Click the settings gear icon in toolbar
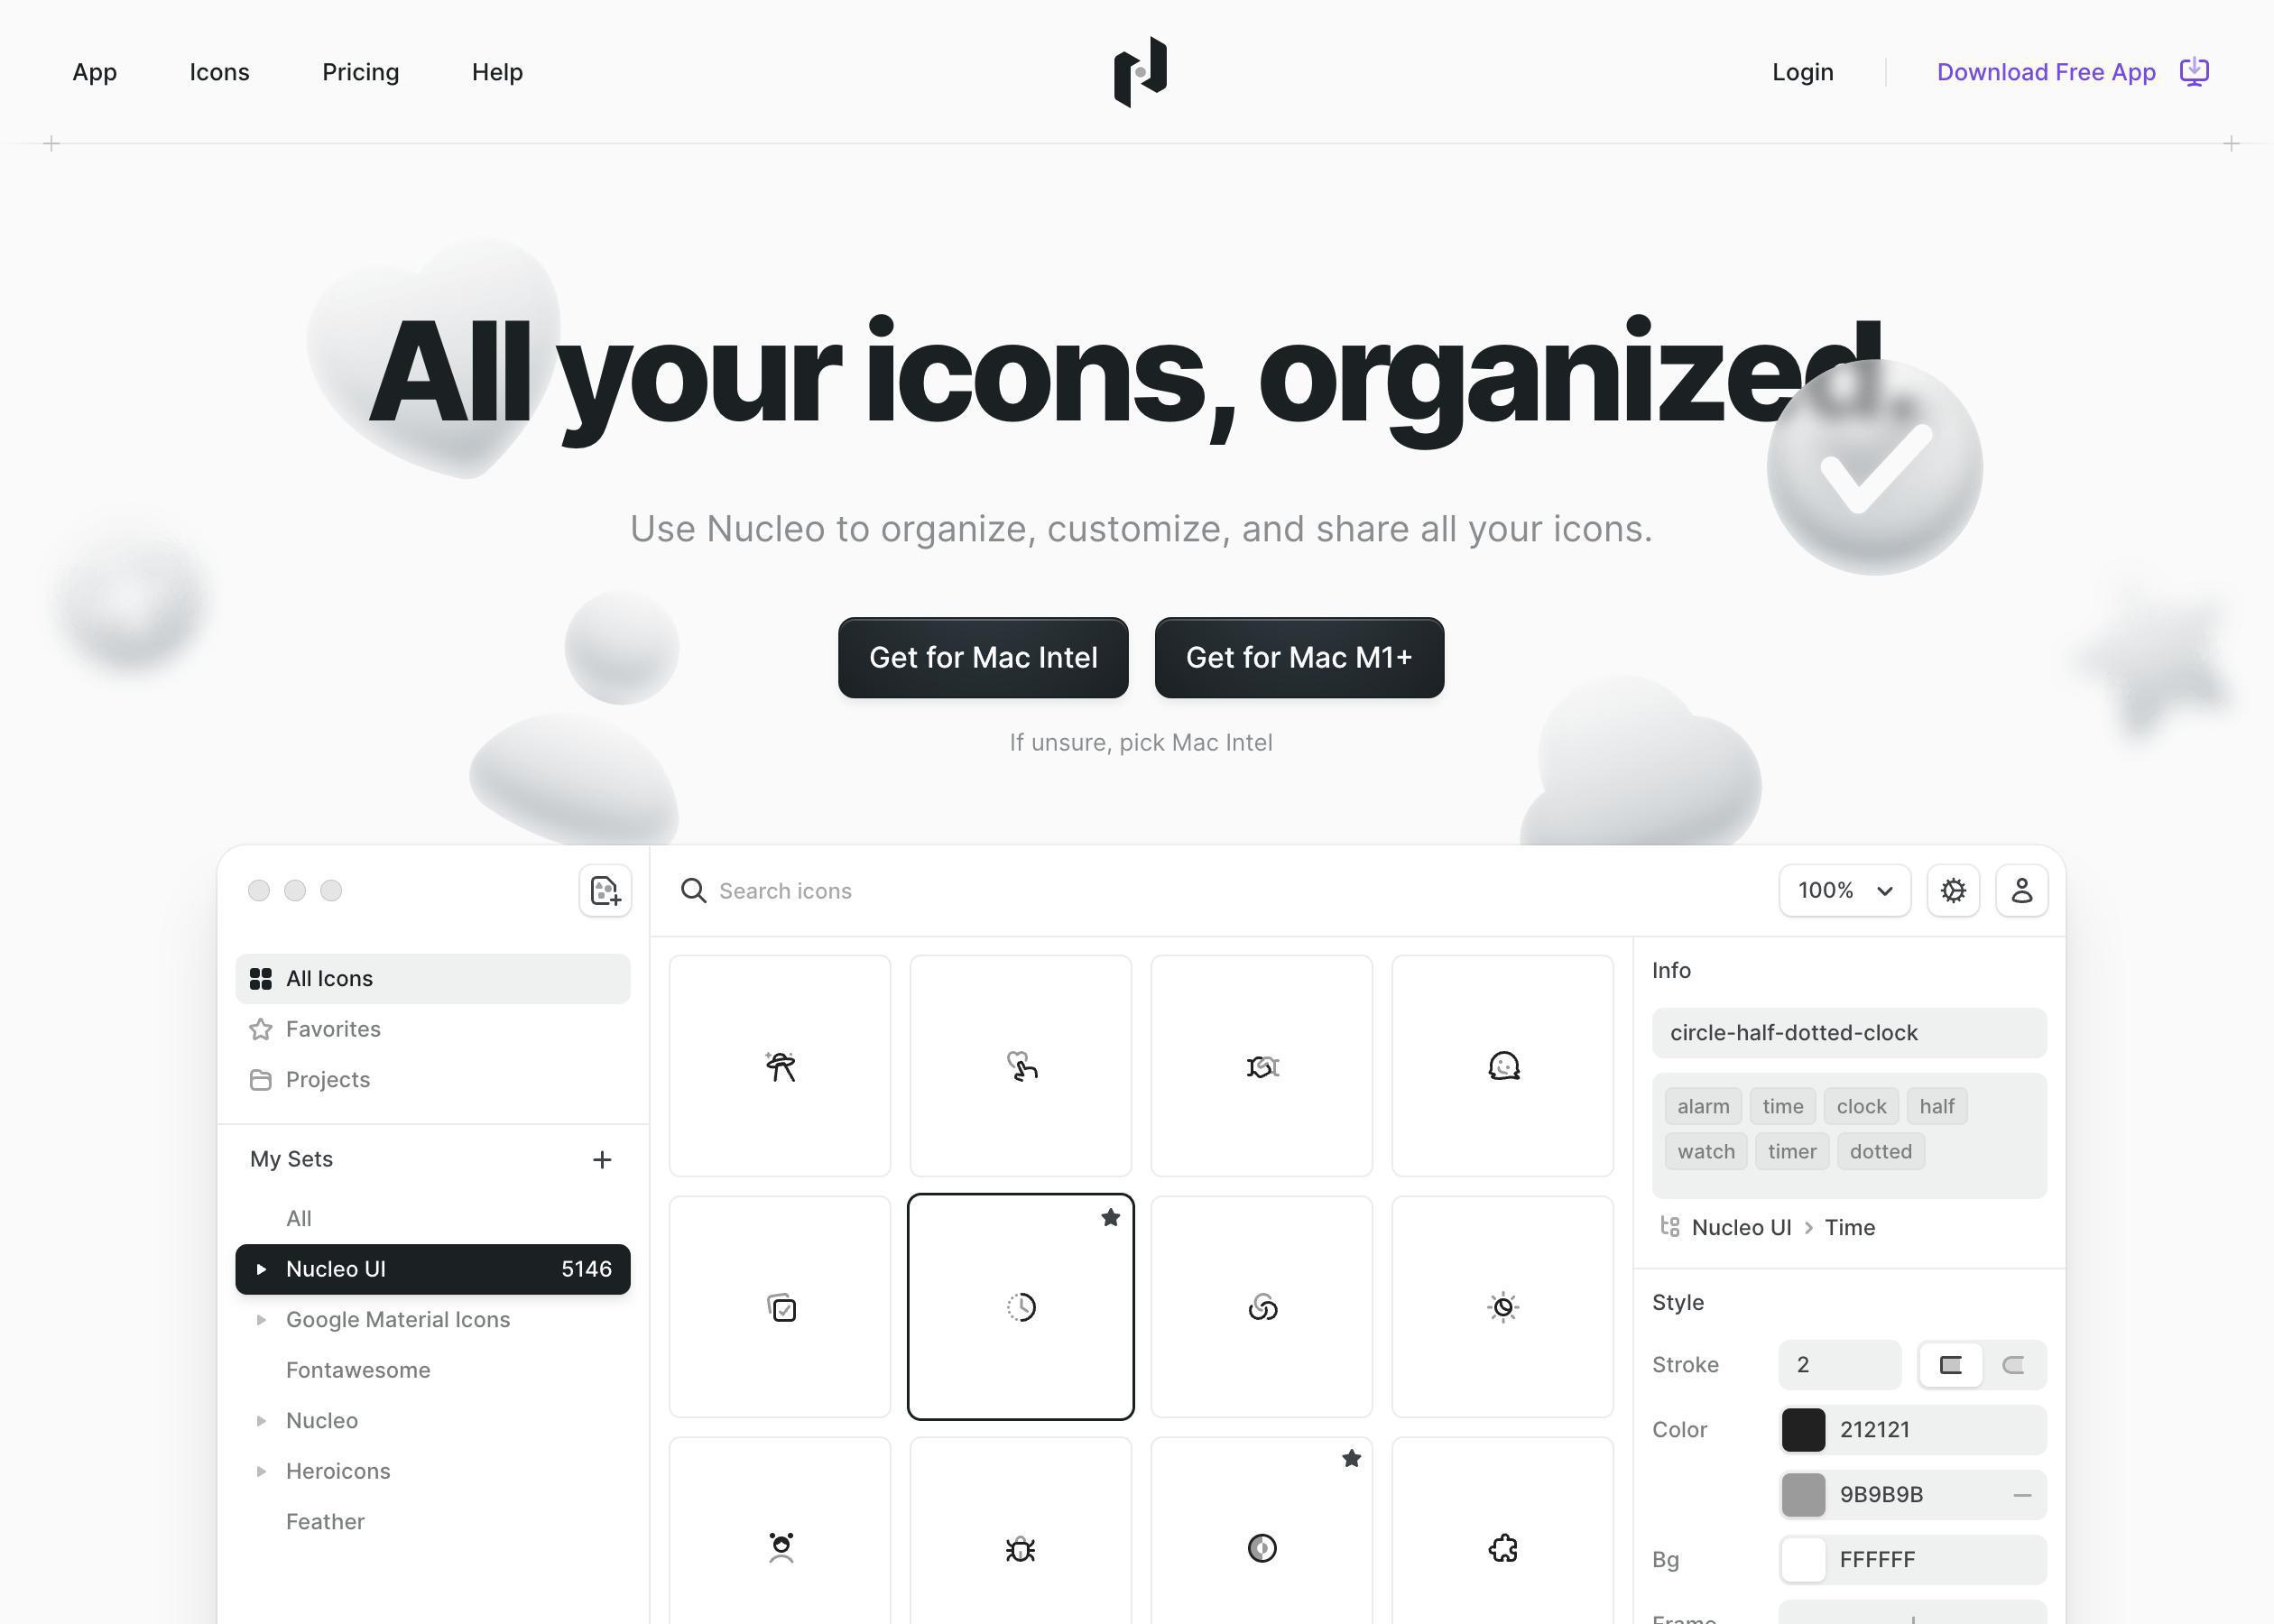The height and width of the screenshot is (1624, 2274). (x=1953, y=890)
